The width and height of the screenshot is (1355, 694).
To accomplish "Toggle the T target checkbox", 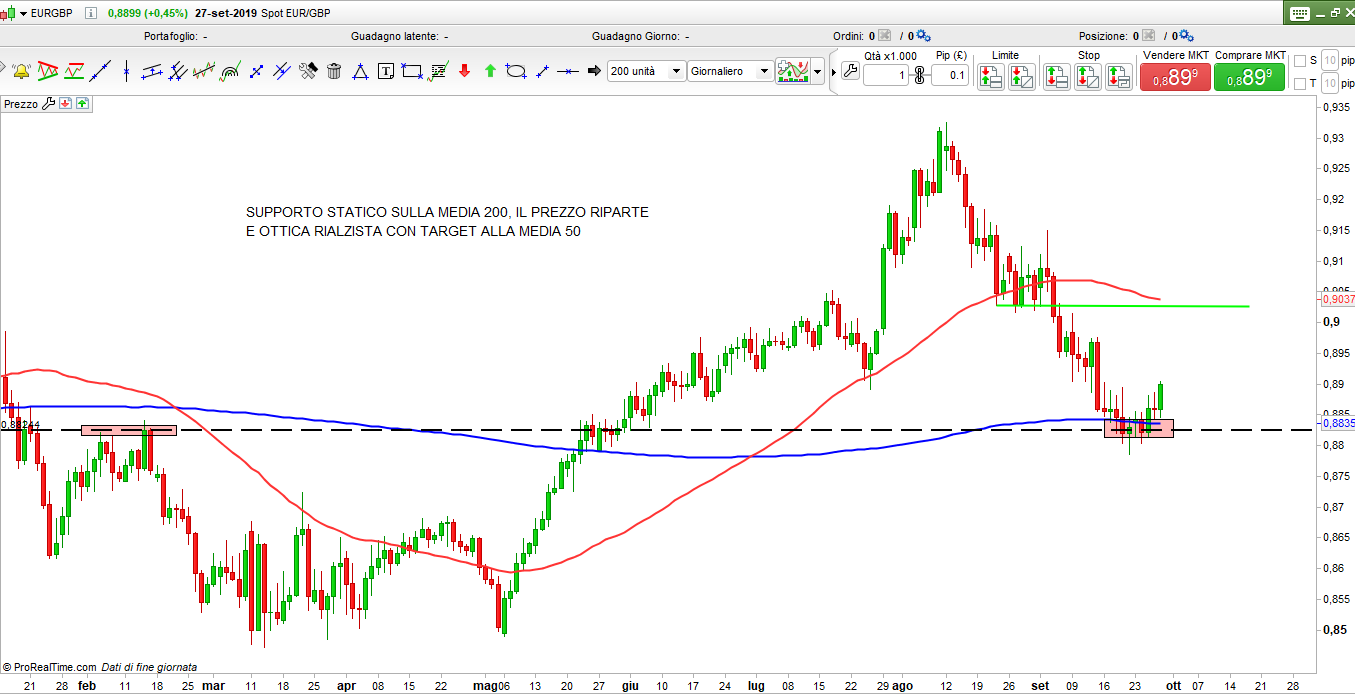I will (x=1300, y=85).
